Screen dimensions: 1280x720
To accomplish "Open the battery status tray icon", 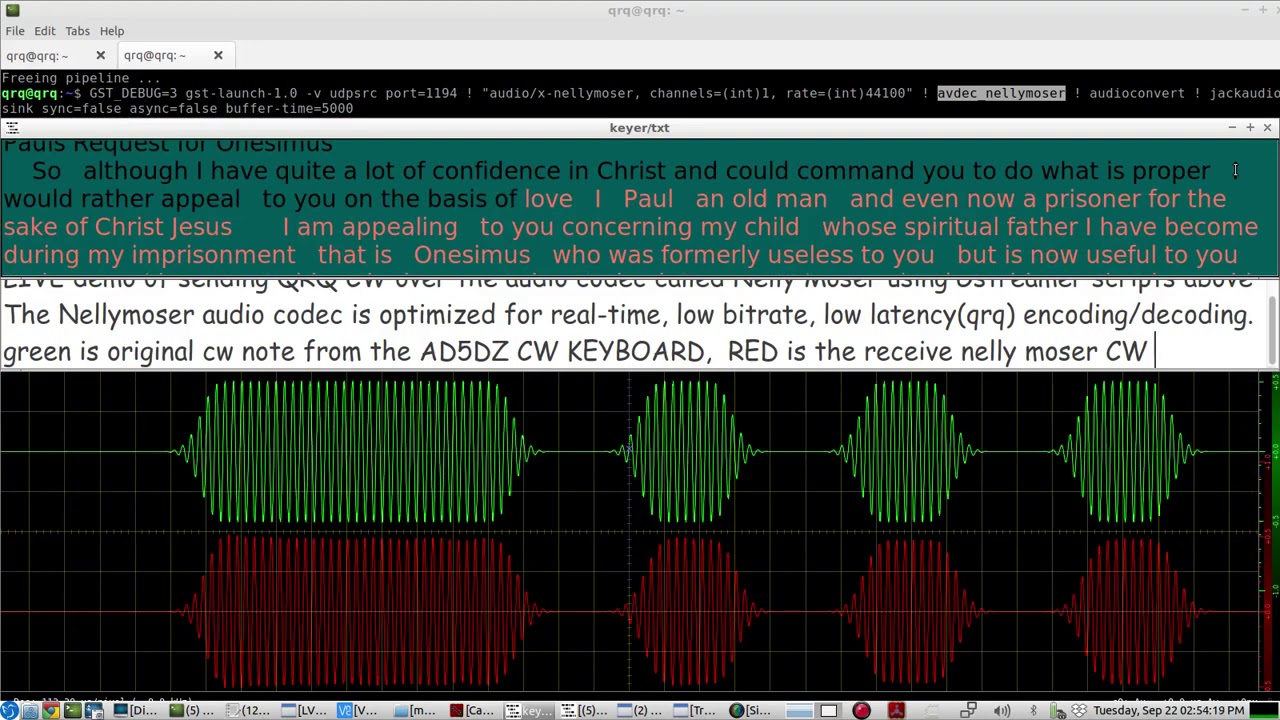I will pos(1056,710).
